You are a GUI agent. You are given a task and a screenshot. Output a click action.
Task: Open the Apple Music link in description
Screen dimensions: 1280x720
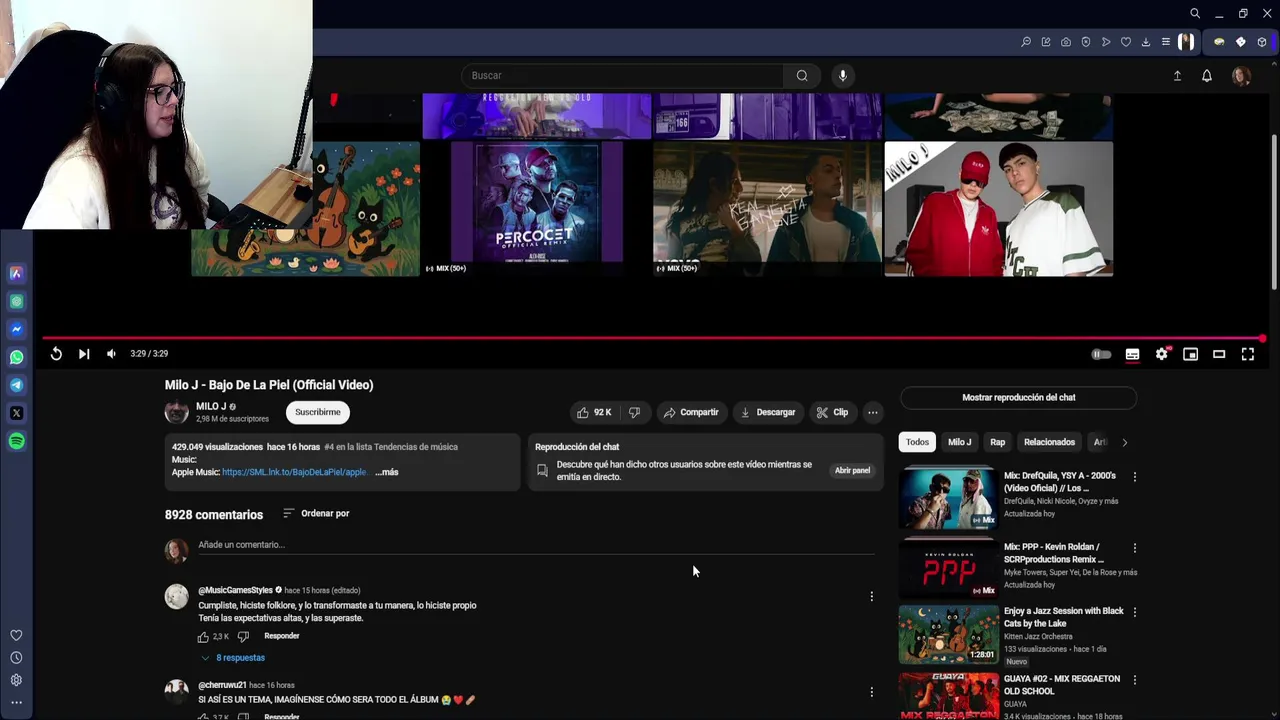294,472
